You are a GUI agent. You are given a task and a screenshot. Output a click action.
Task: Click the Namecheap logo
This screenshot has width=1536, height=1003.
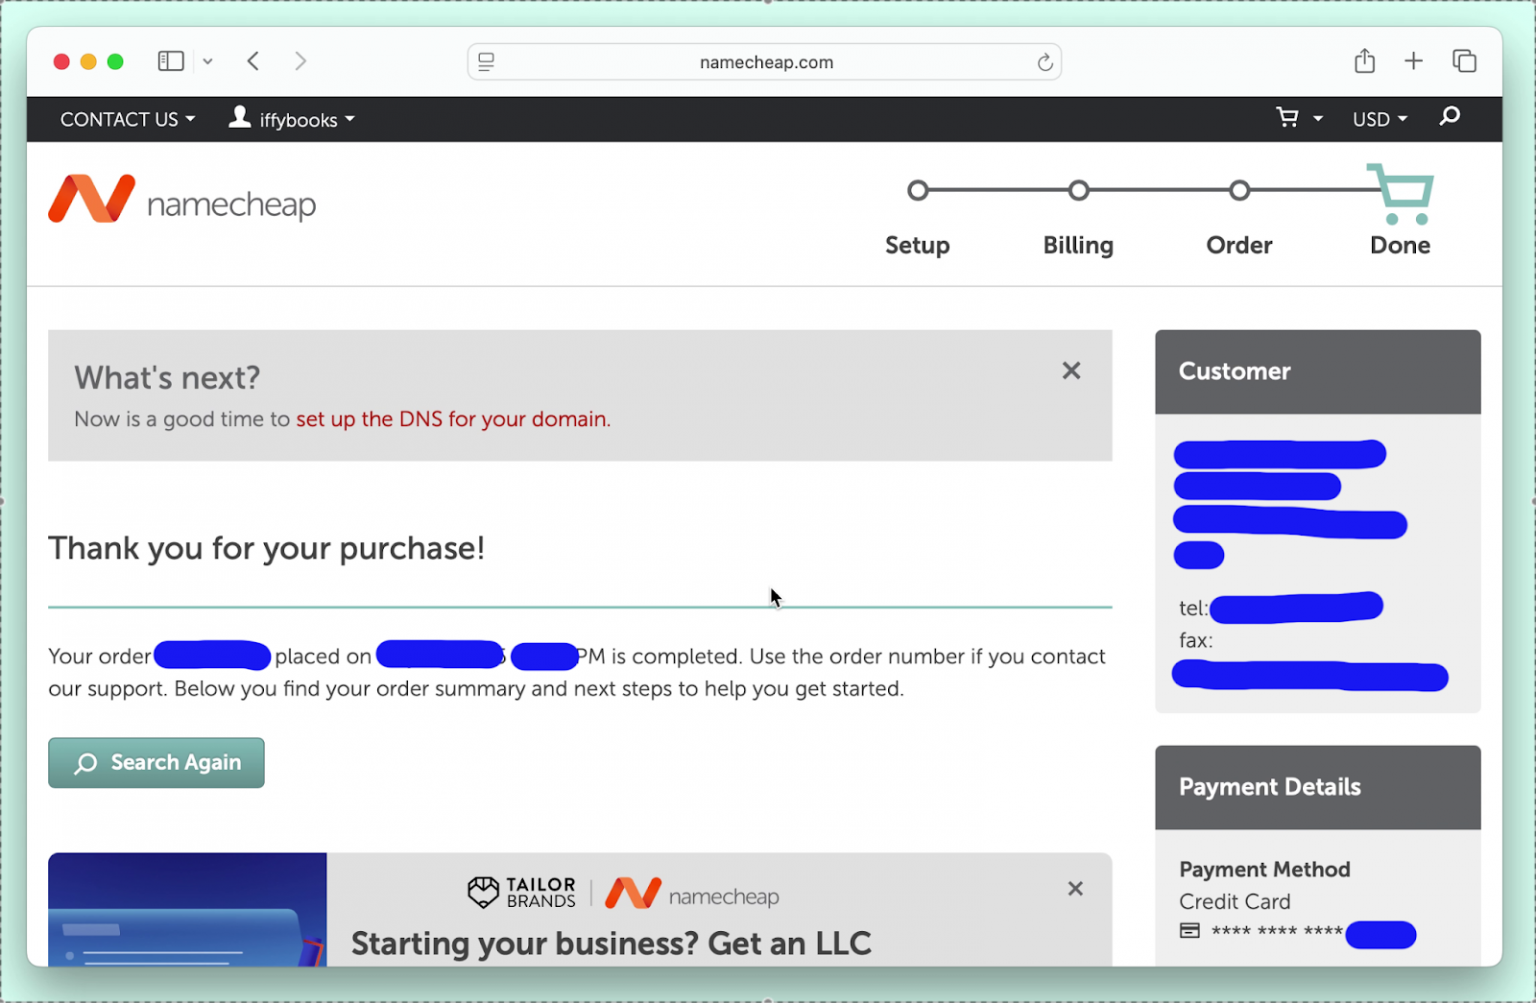(x=182, y=200)
